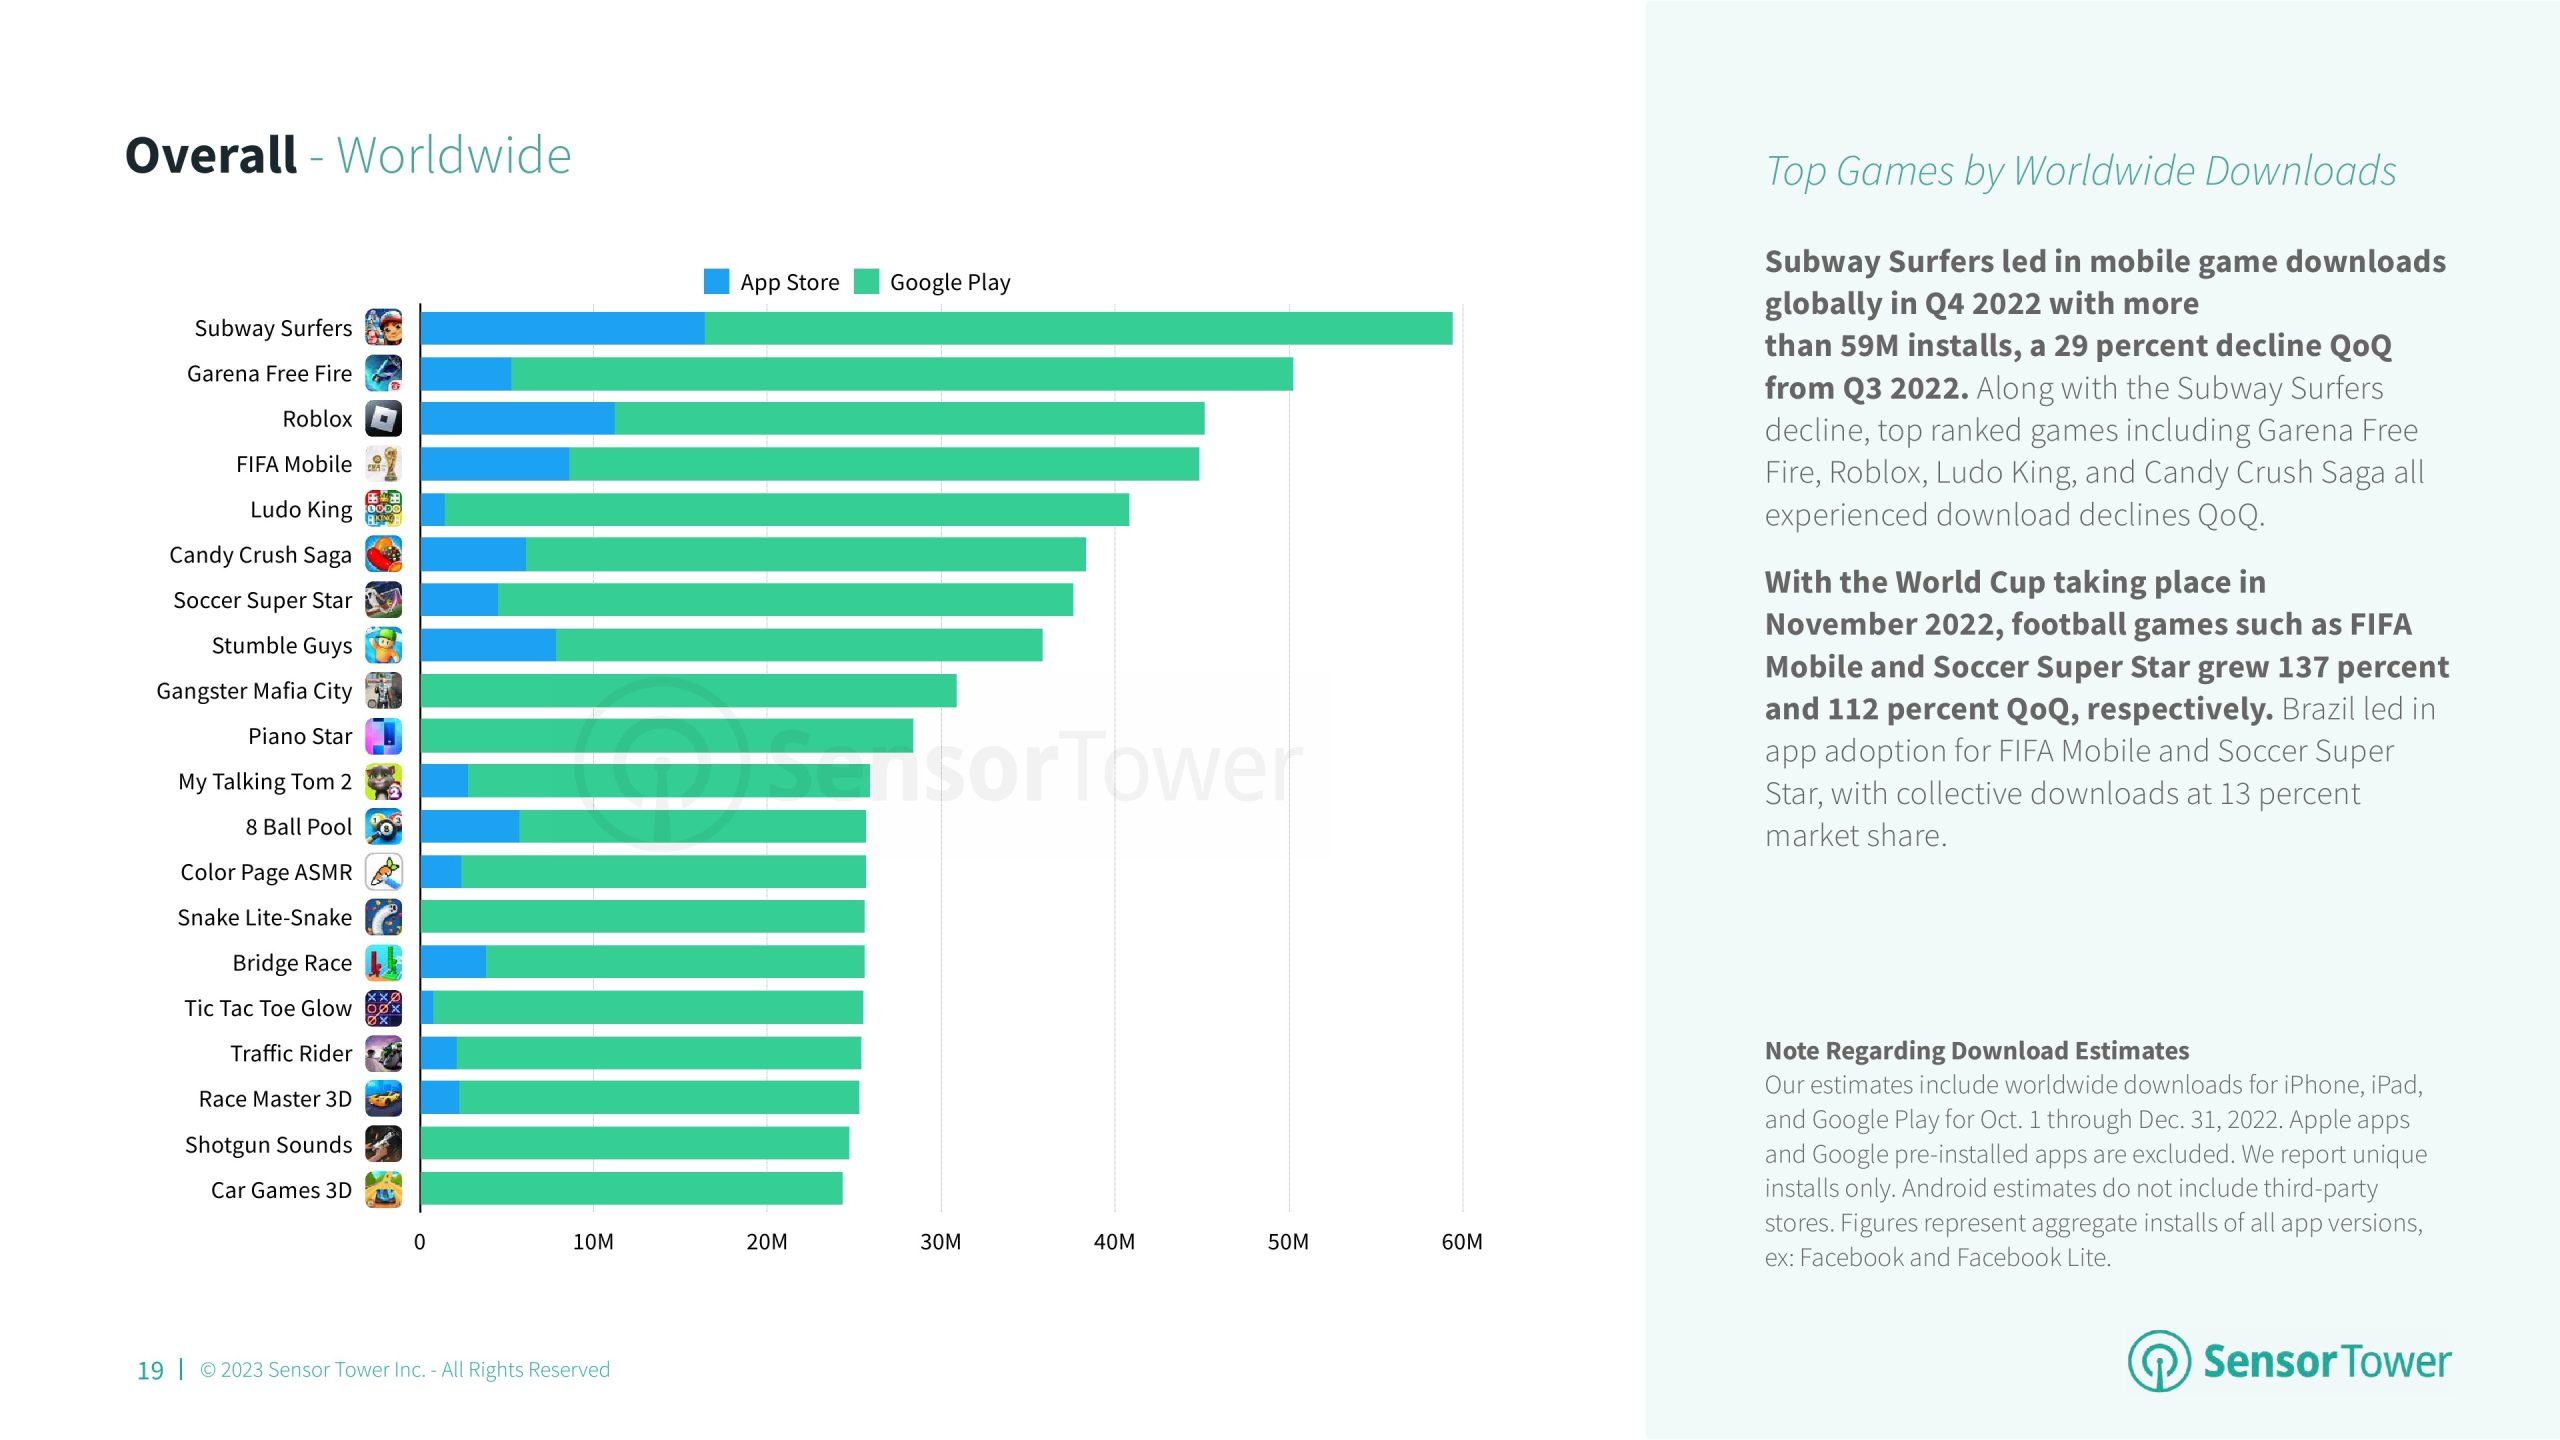Screen dimensions: 2560x1440
Task: Click the App Store blue legend swatch
Action: point(716,281)
